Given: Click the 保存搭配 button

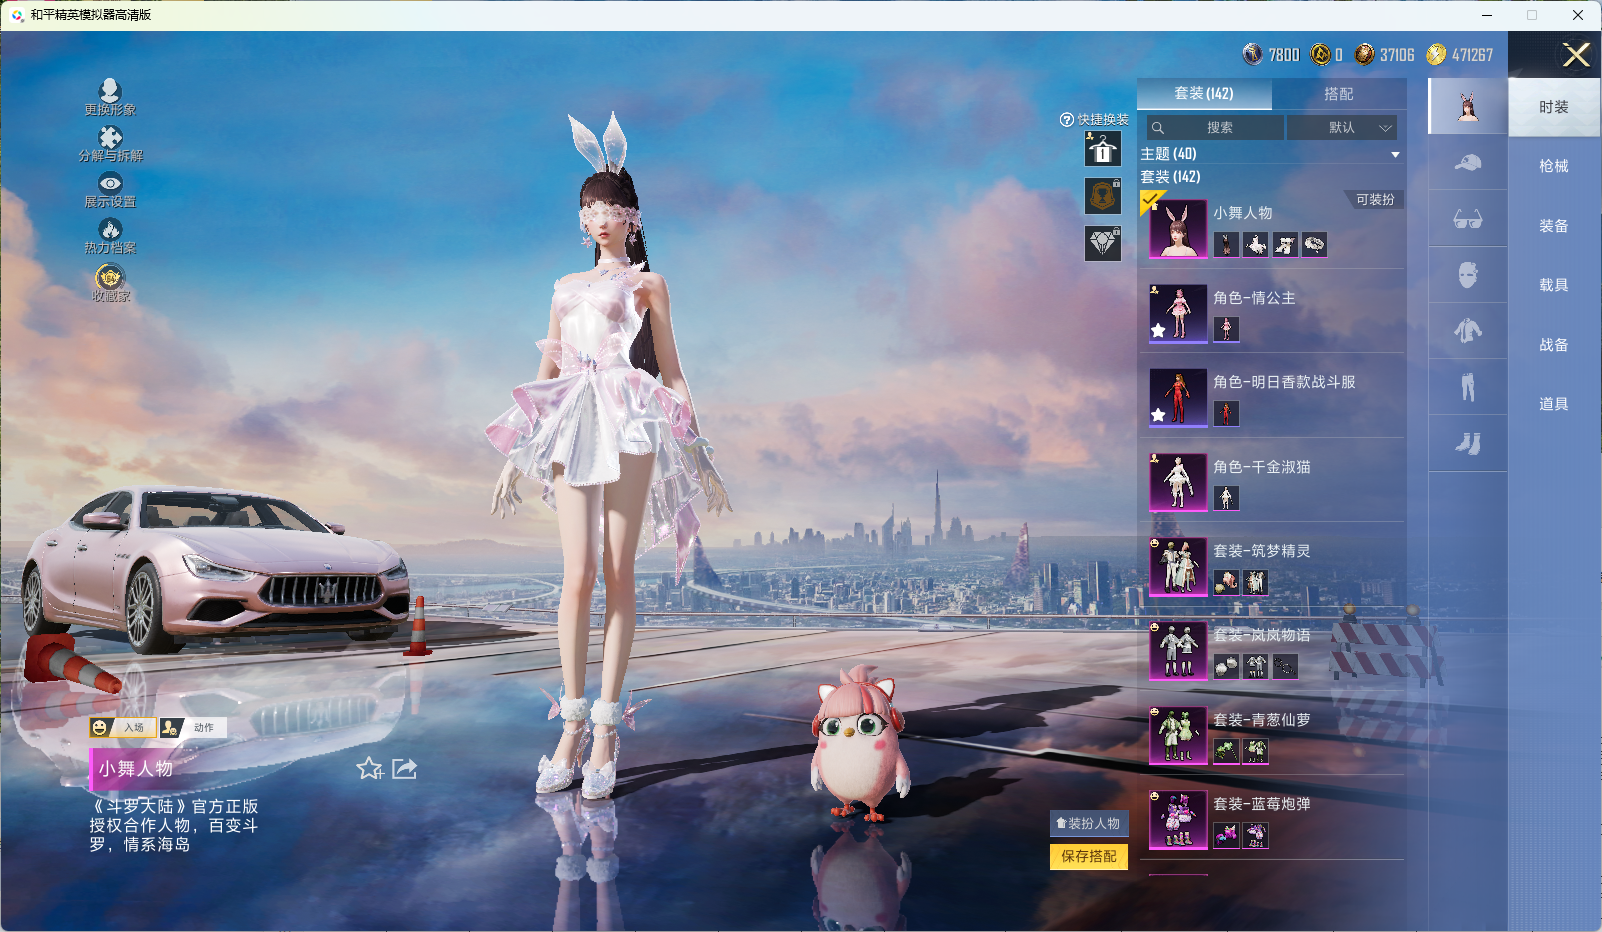Looking at the screenshot, I should click(x=1088, y=856).
